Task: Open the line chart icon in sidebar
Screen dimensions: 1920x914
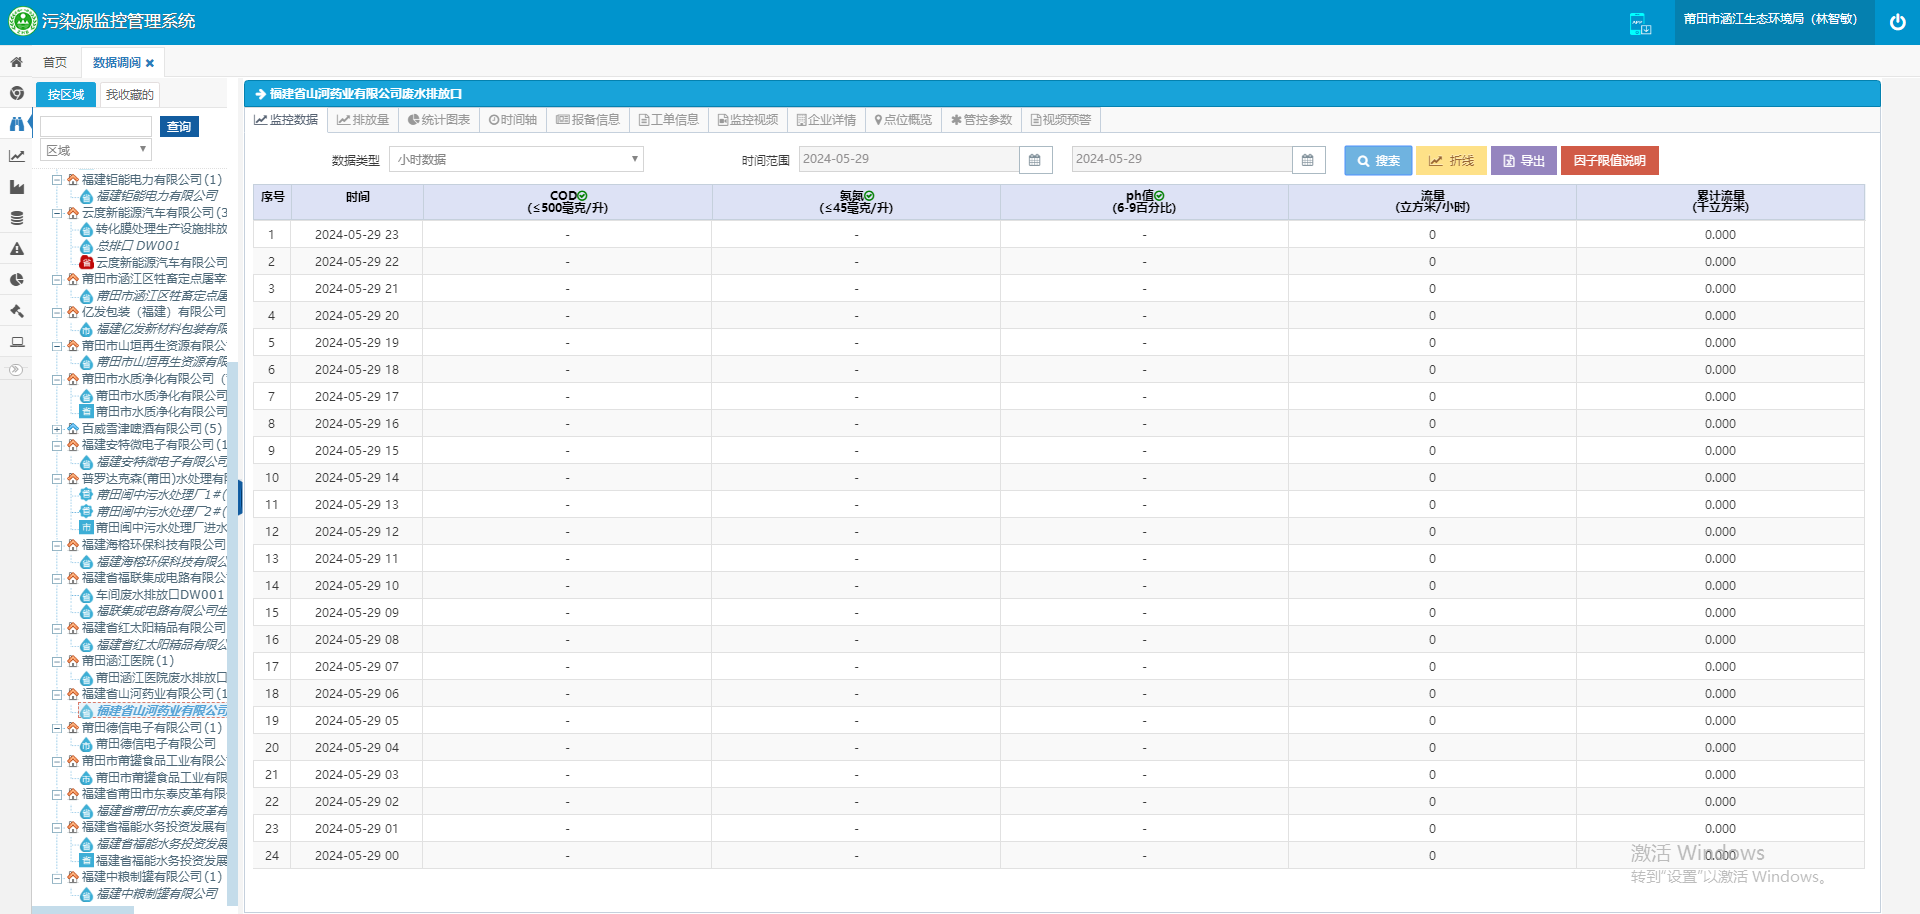Action: [16, 155]
